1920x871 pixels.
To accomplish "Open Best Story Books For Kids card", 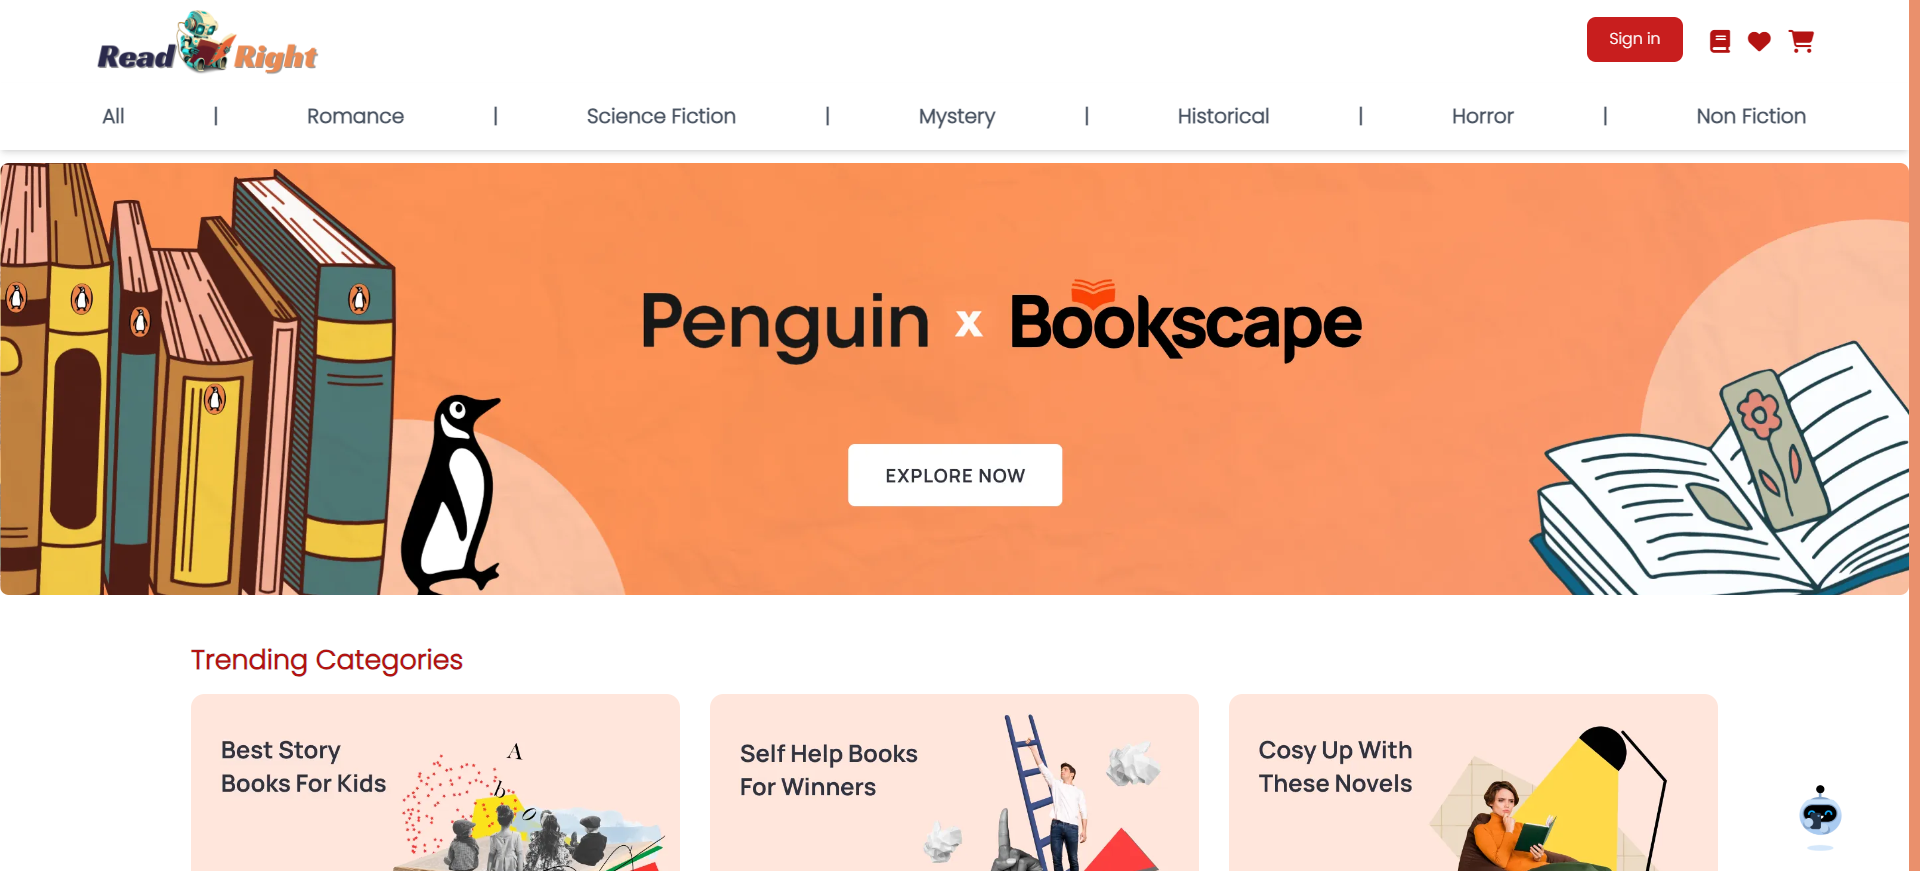I will [x=435, y=782].
